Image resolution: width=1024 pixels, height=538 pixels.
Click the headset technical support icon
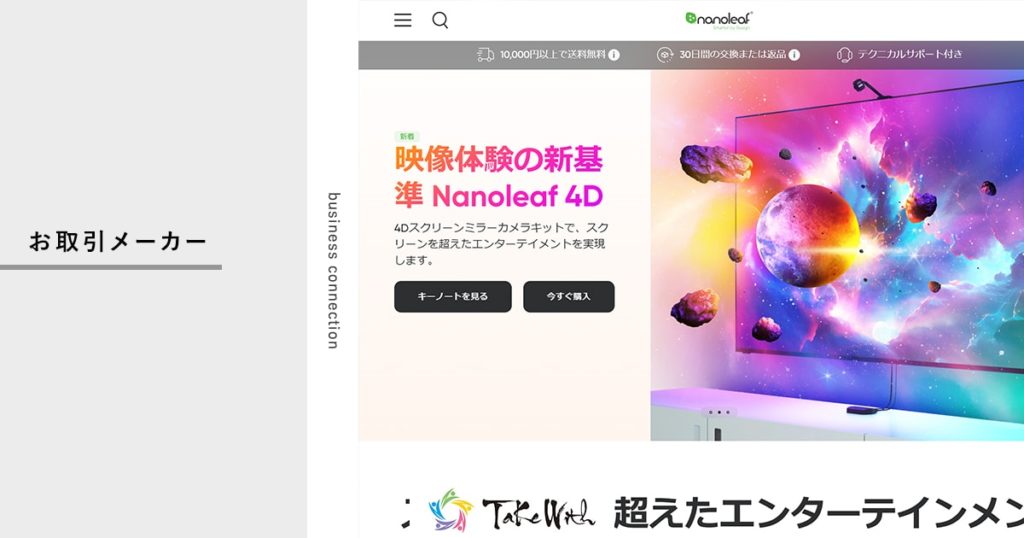[844, 55]
